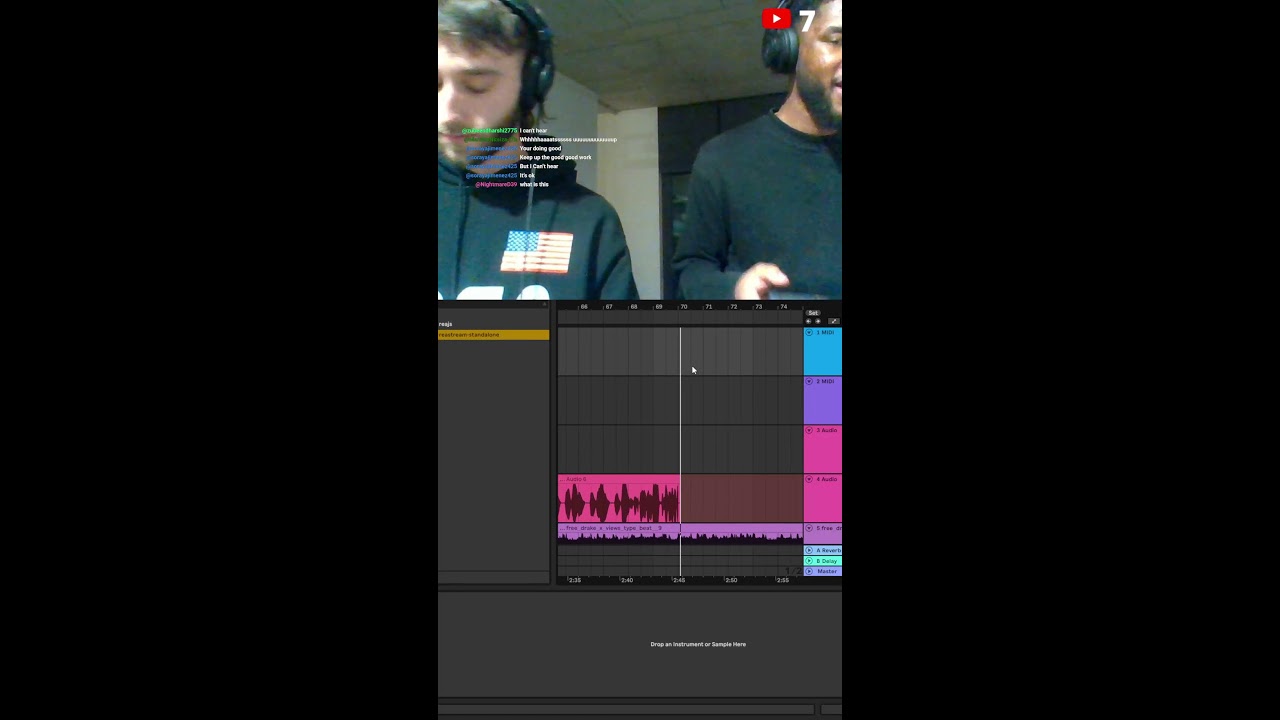Collapse the 2 MIDI track
This screenshot has width=1280, height=720.
point(809,381)
